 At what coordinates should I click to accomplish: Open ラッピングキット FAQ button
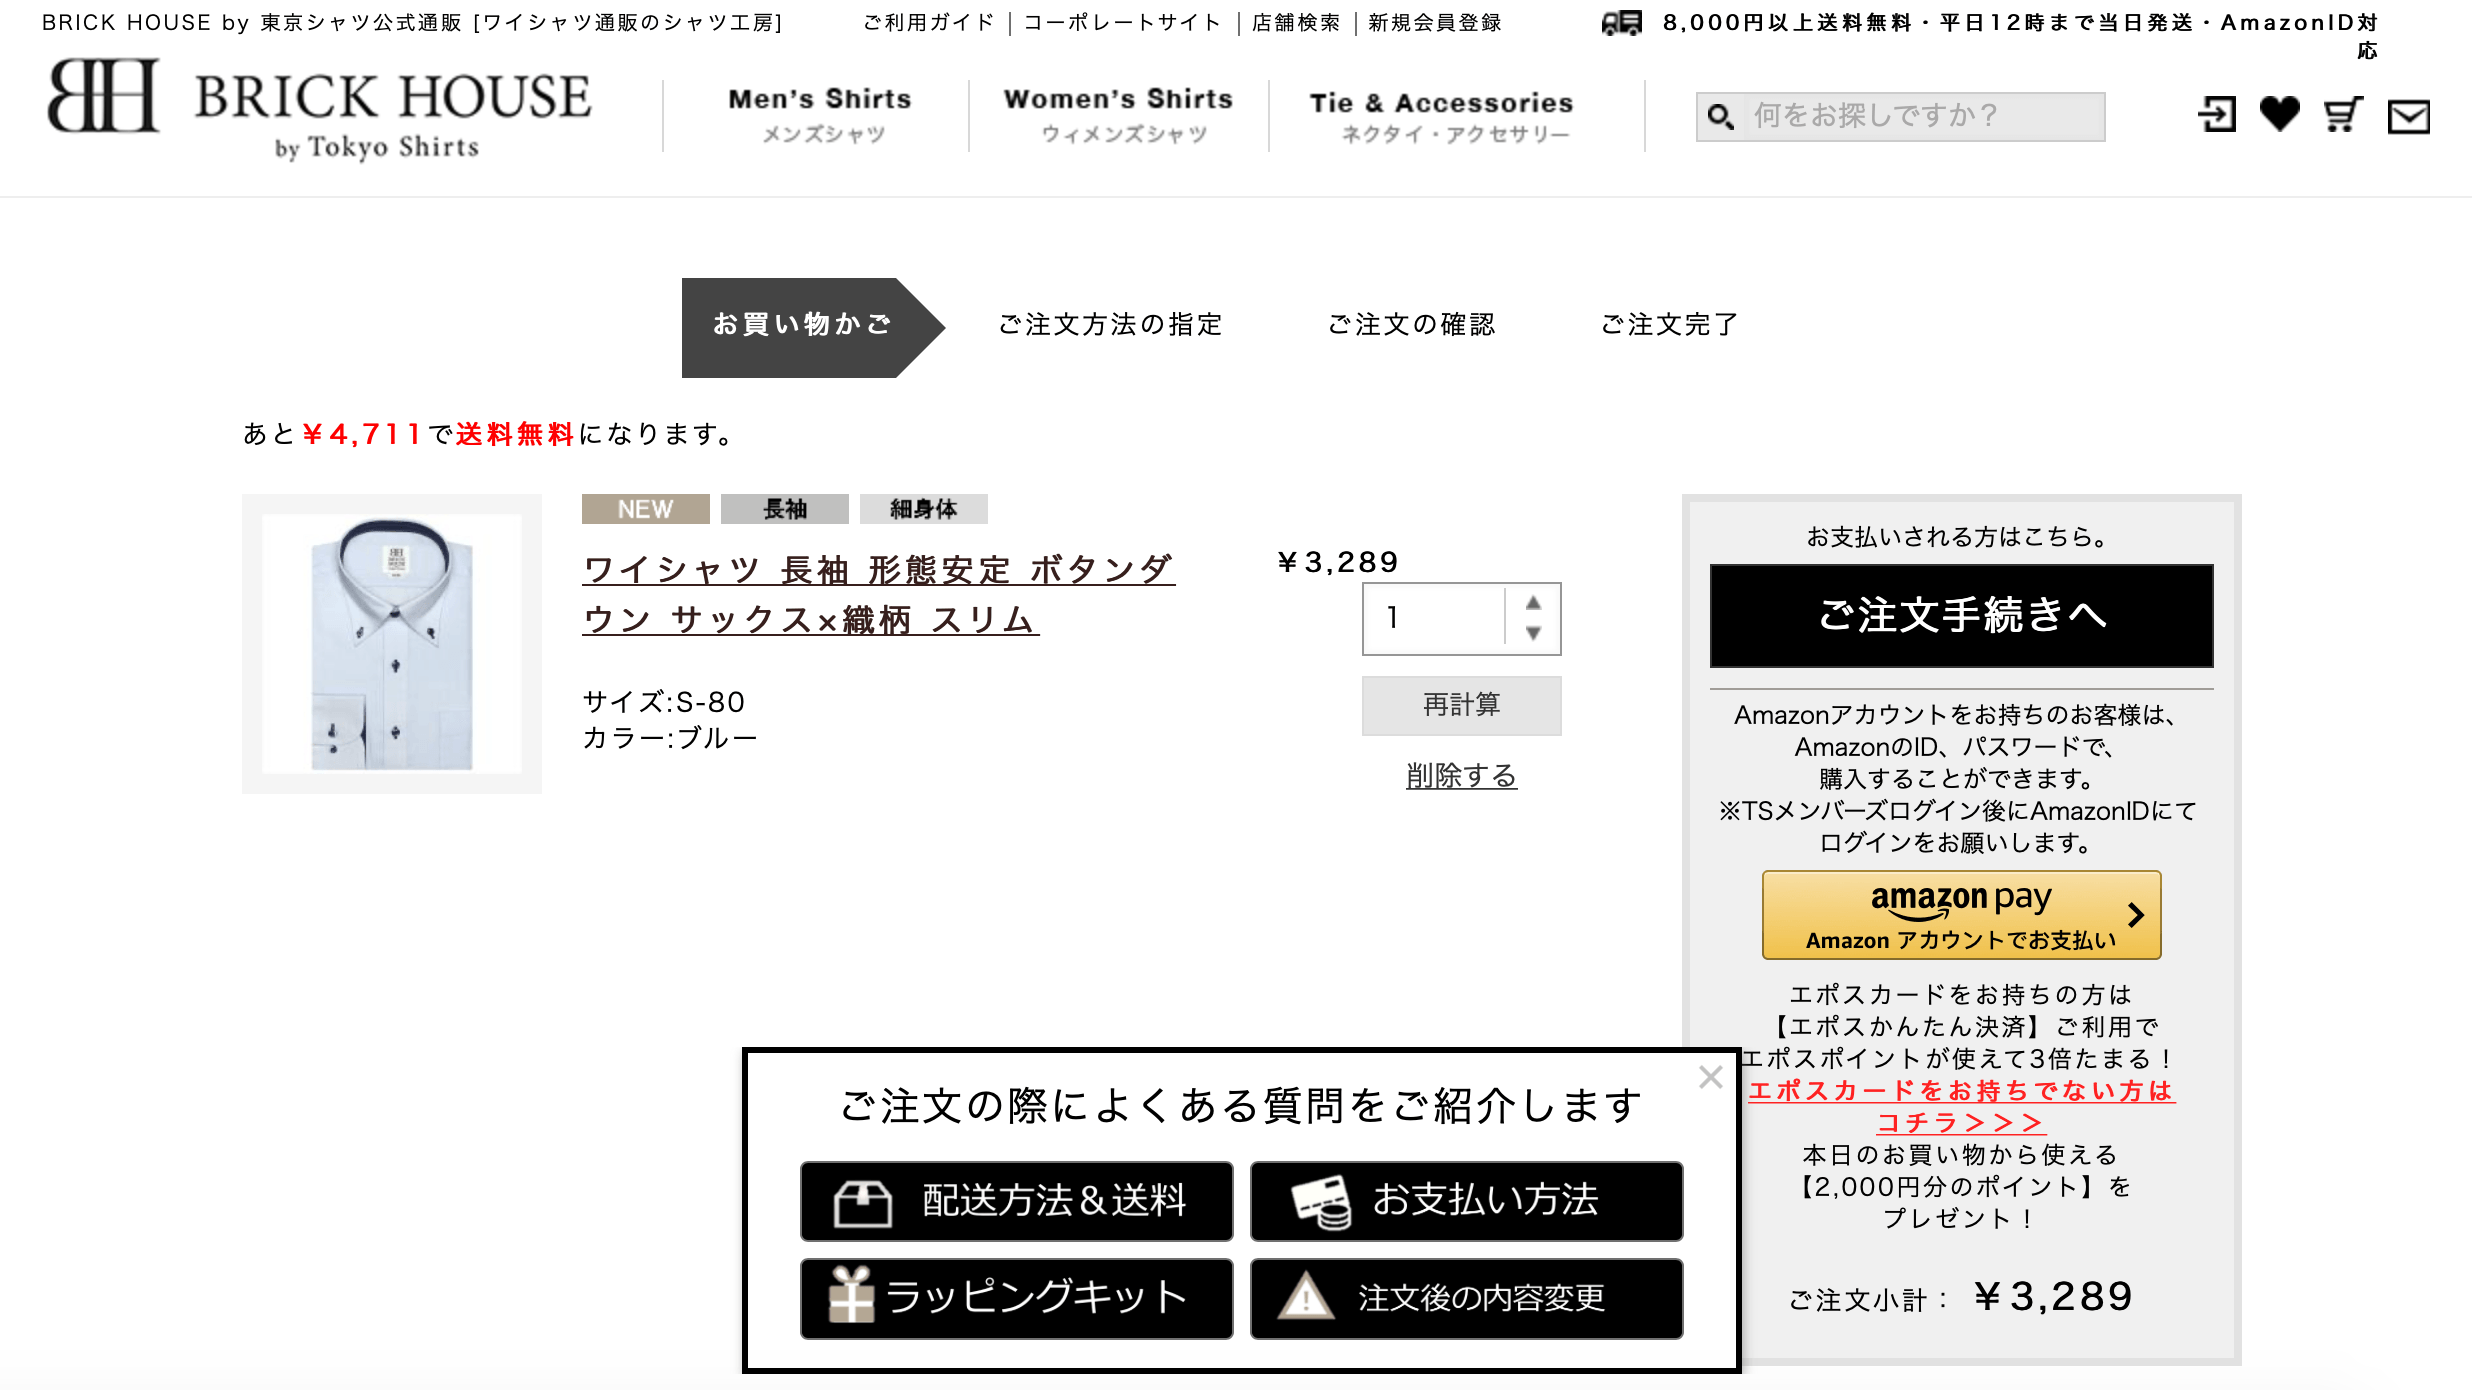(1016, 1298)
